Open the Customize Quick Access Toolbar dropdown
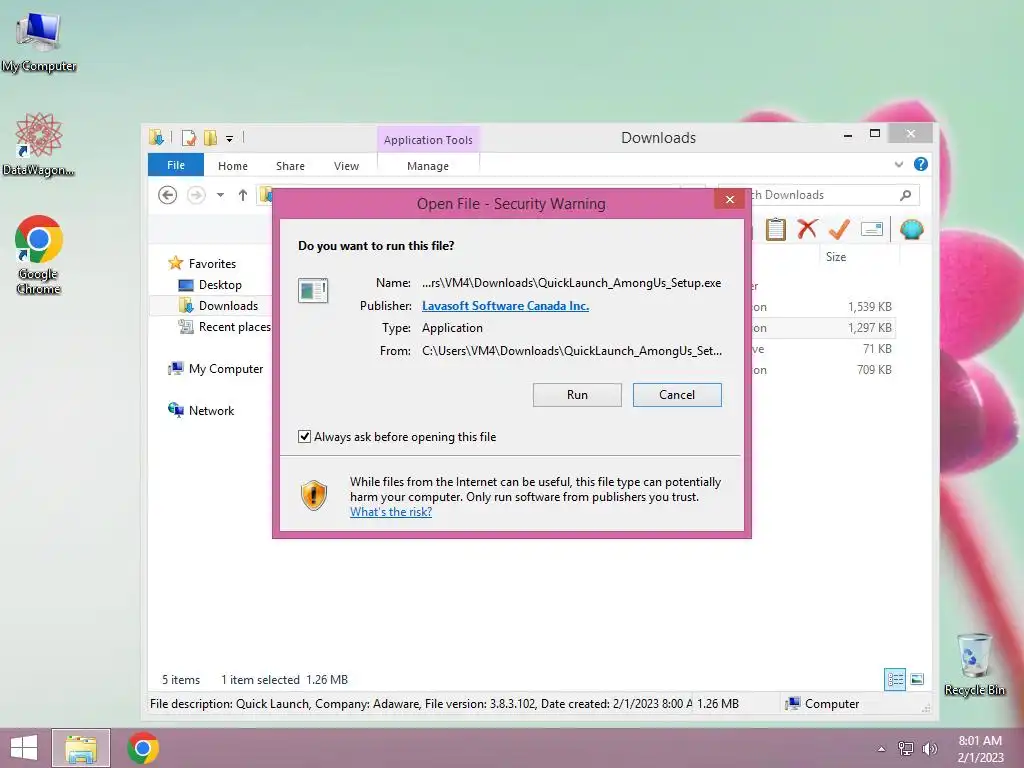The height and width of the screenshot is (768, 1024). 229,138
